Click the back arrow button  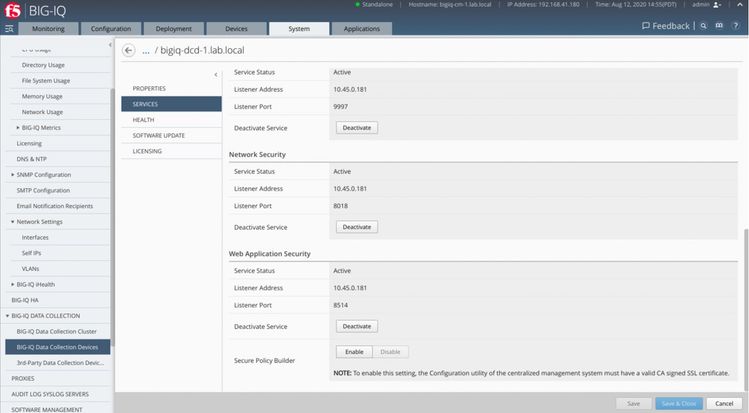tap(128, 50)
